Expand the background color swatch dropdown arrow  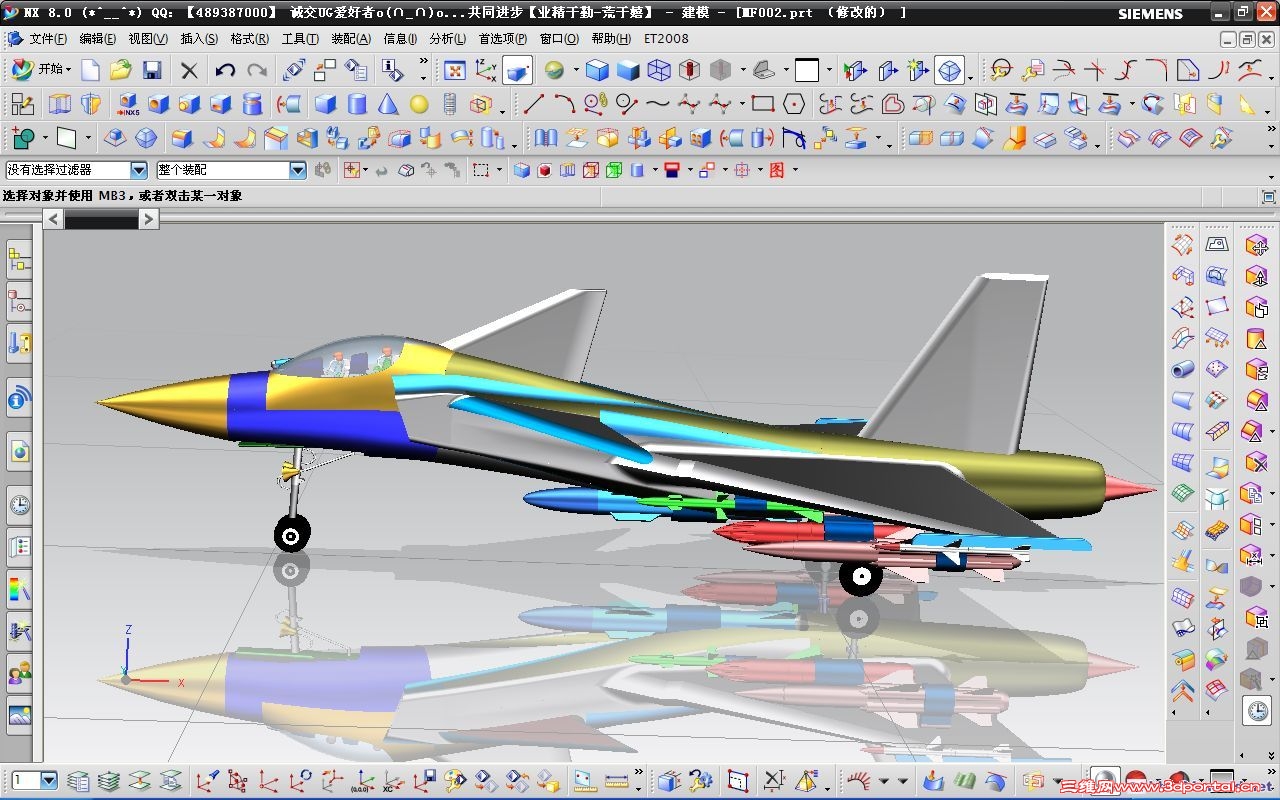pos(827,70)
